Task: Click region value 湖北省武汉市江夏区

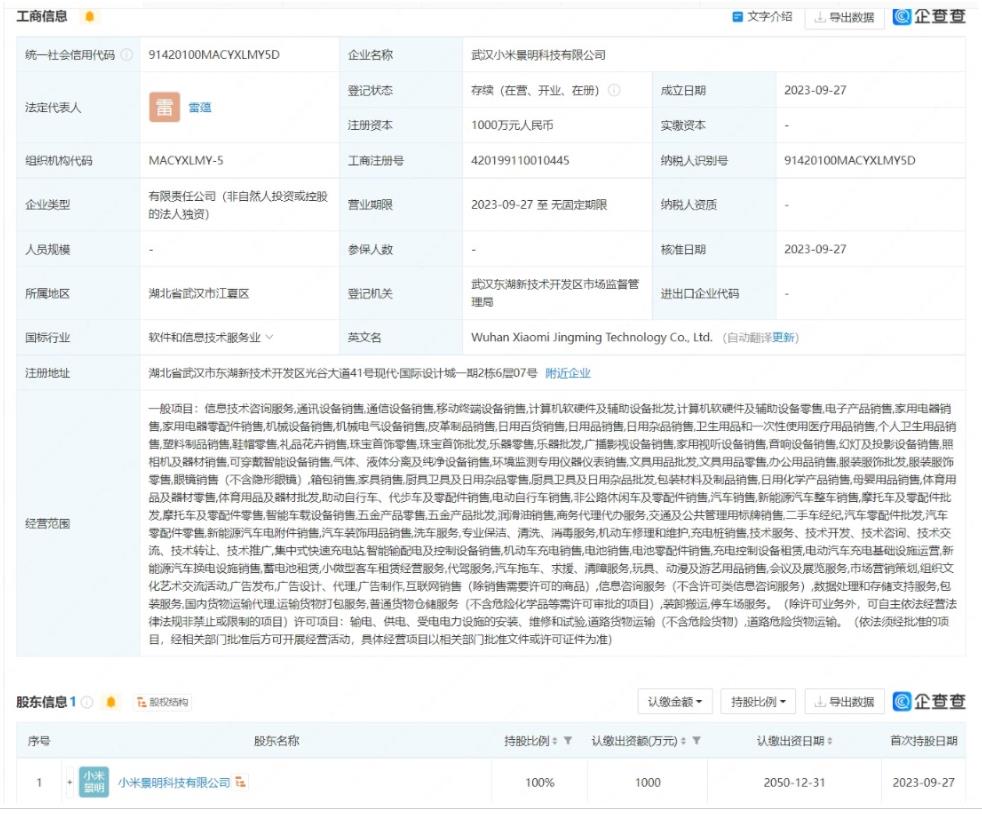Action: coord(199,293)
